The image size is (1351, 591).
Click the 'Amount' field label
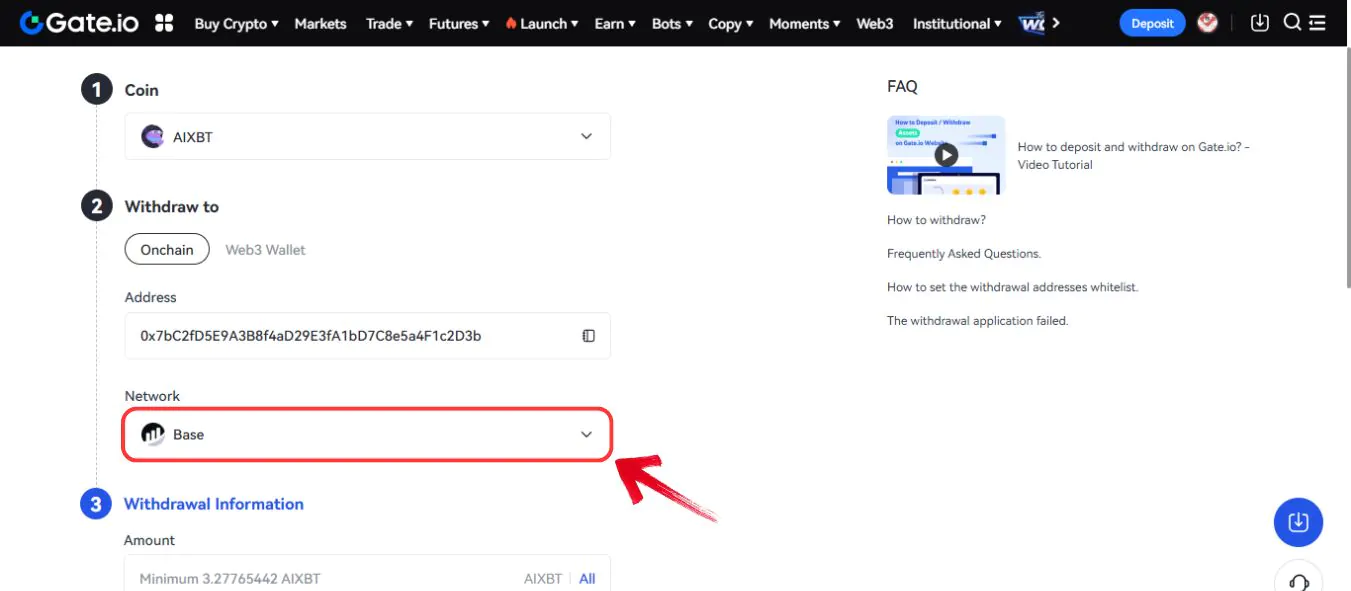149,540
